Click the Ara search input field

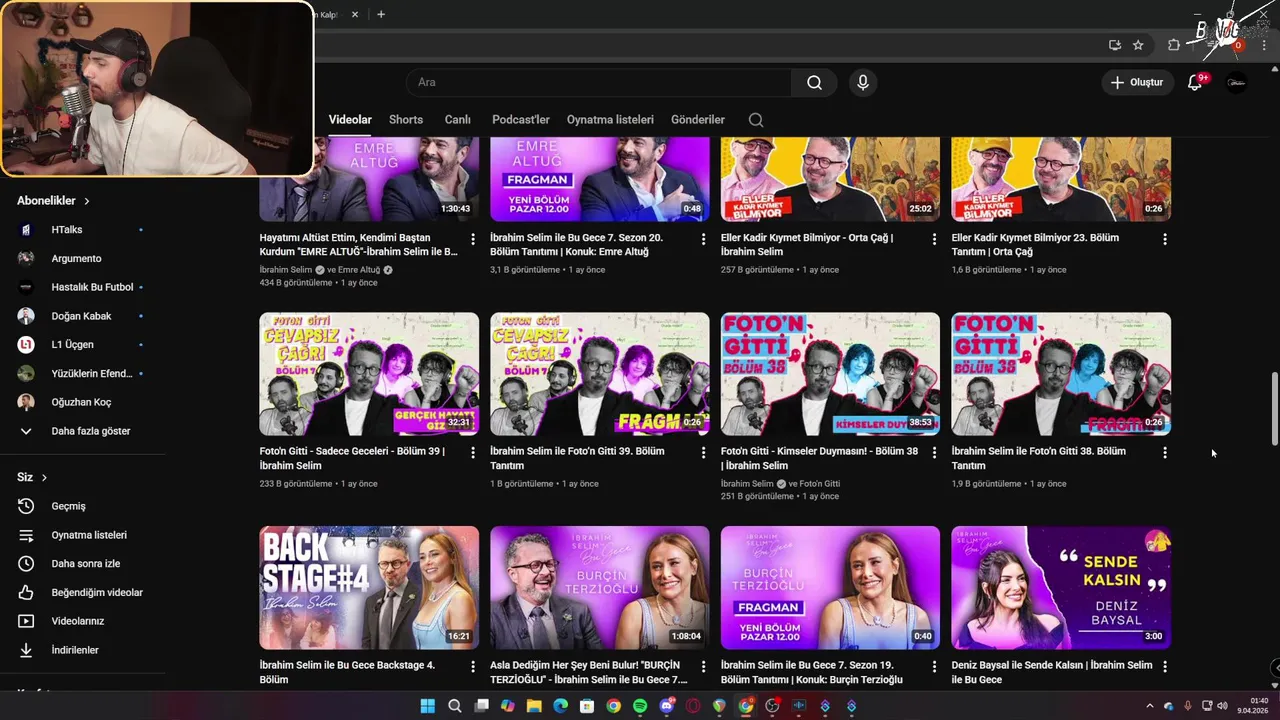pos(598,82)
